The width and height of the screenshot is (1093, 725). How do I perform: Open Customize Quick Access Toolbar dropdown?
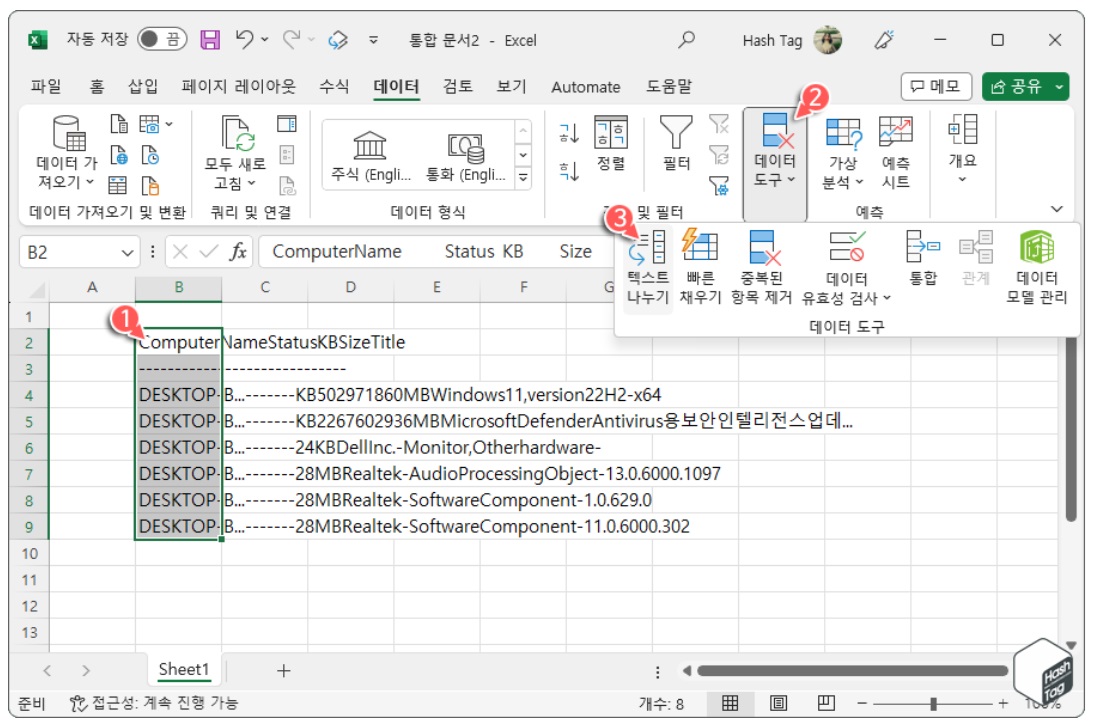[374, 40]
